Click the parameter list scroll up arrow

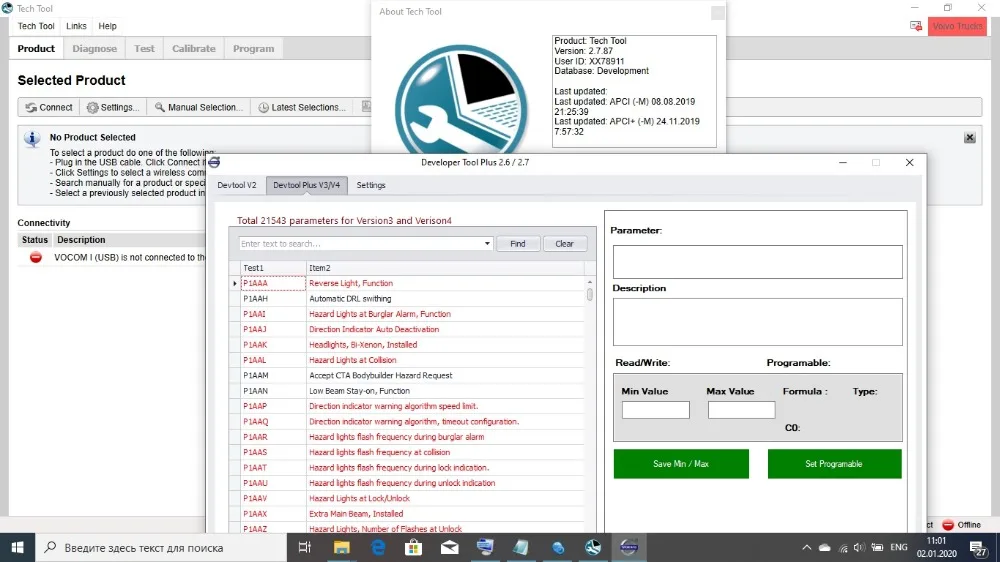tap(590, 282)
